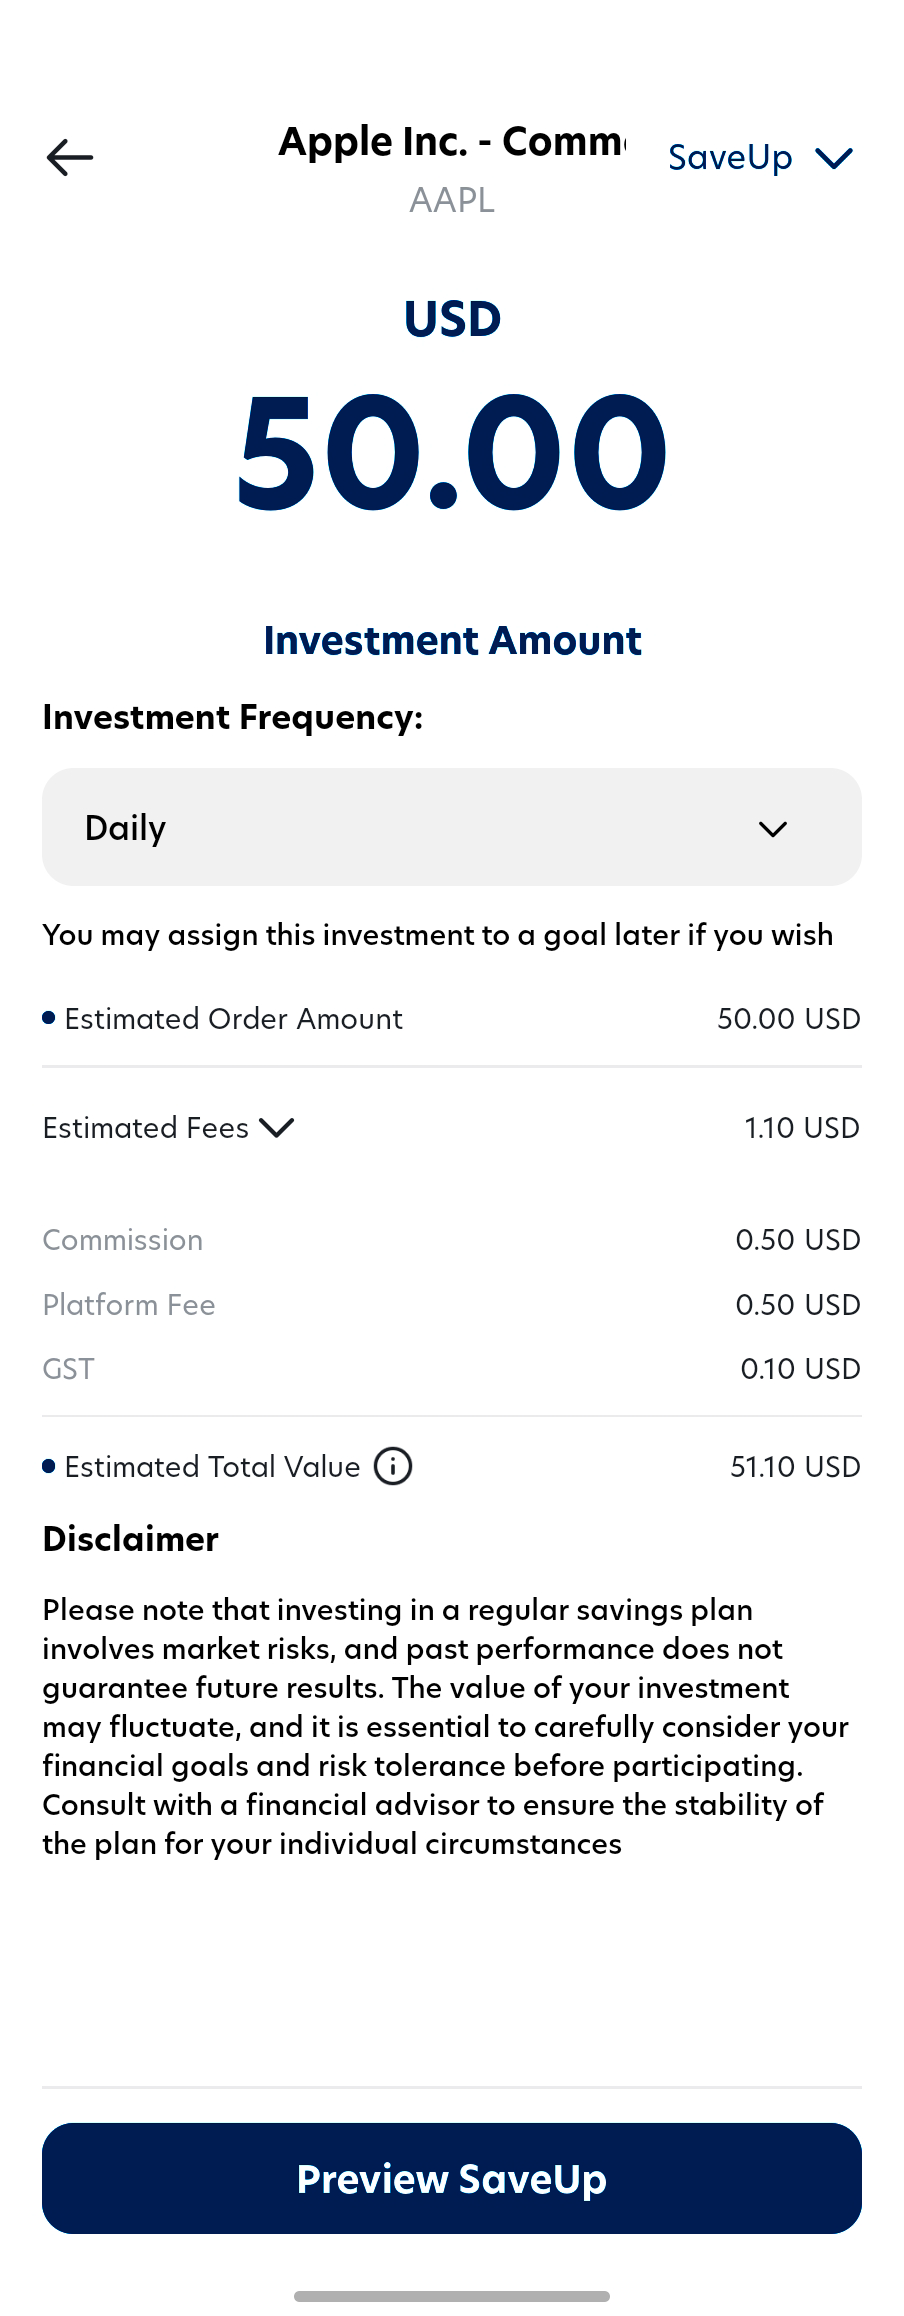904x2316 pixels.
Task: Click the Estimated Fees label
Action: point(146,1128)
